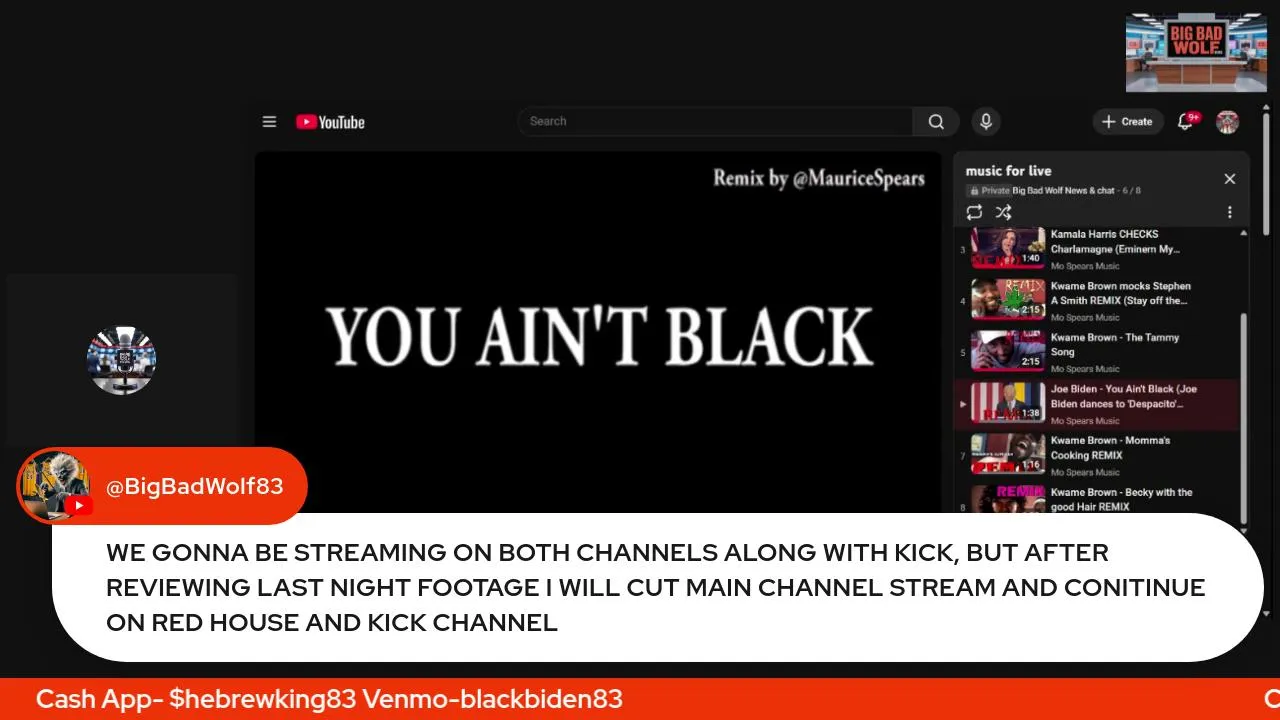Click the video player showing YOU AIN'T BLACK

click(x=598, y=332)
